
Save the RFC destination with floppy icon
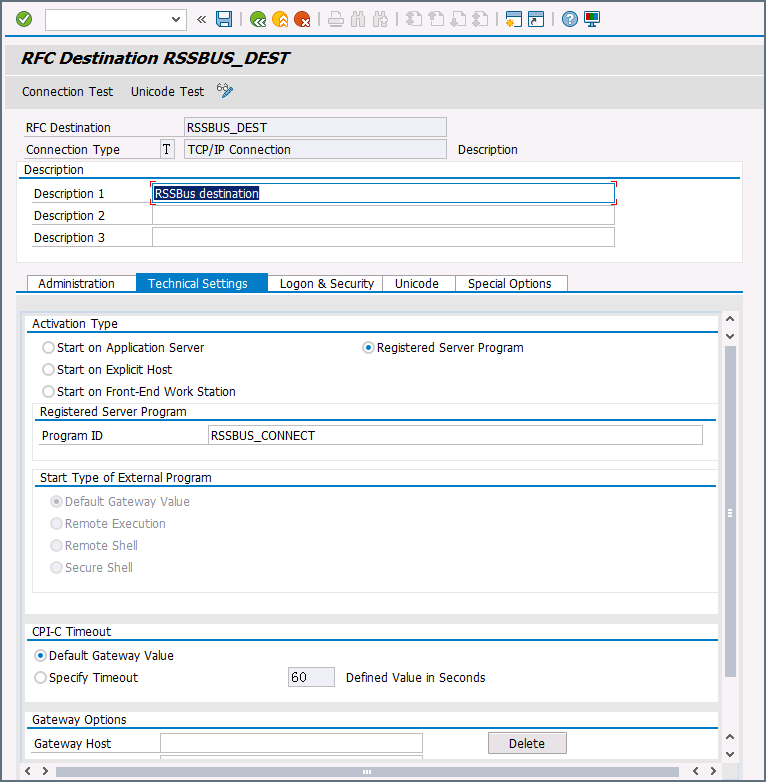224,19
